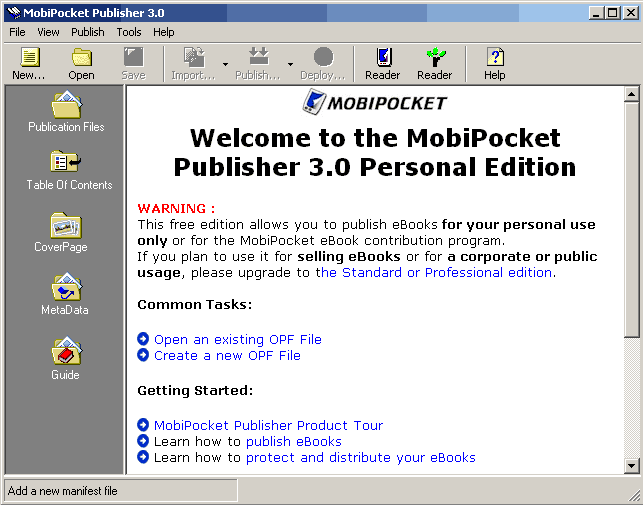Click the publish eBooks link
This screenshot has width=643, height=505.
[x=294, y=441]
